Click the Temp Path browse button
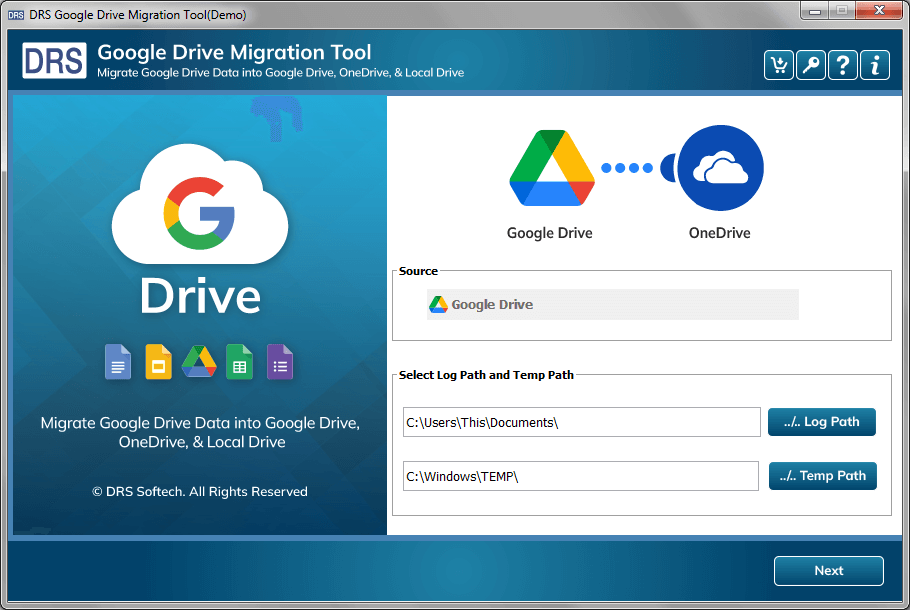This screenshot has height=610, width=910. click(x=822, y=475)
